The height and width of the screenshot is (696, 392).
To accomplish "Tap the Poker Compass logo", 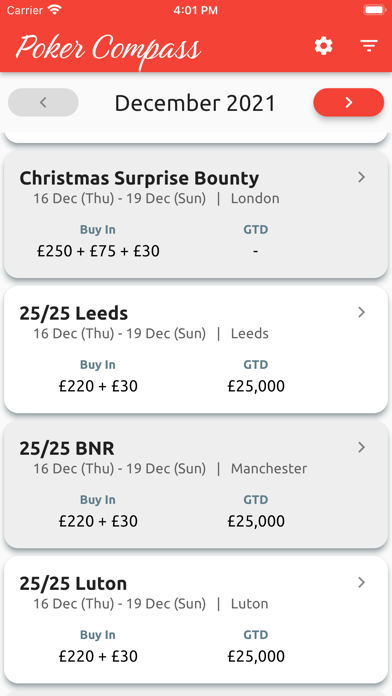I will click(108, 49).
